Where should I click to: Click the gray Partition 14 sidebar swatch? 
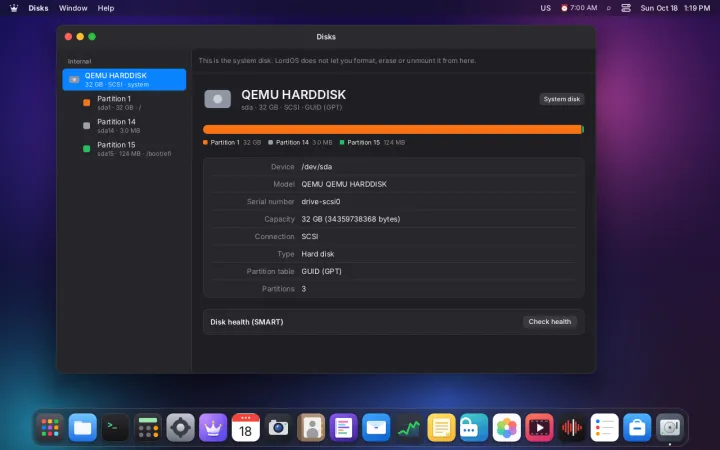86,125
